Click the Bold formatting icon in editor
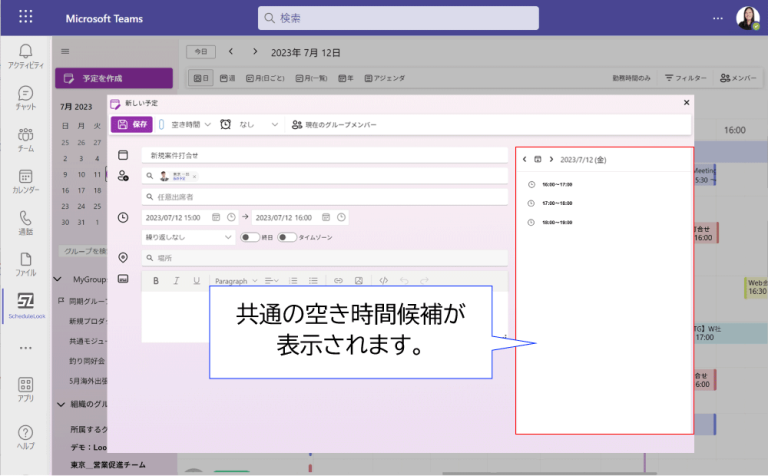This screenshot has height=476, width=768. [156, 281]
